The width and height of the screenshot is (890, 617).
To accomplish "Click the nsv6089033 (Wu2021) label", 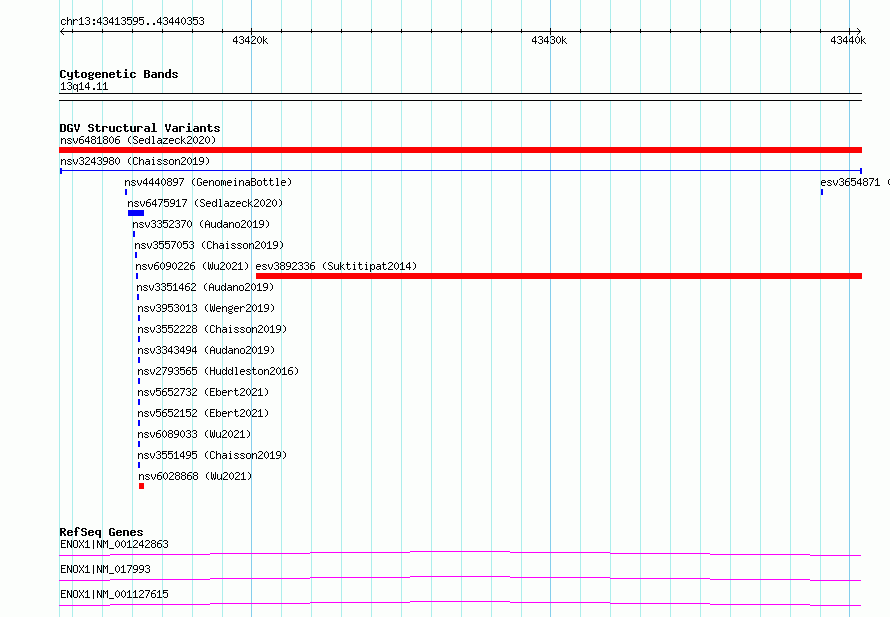I will (x=194, y=434).
